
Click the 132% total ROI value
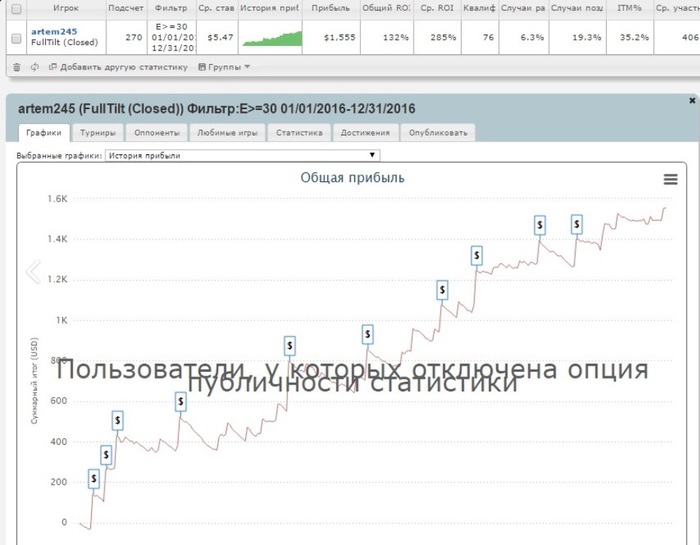[396, 37]
